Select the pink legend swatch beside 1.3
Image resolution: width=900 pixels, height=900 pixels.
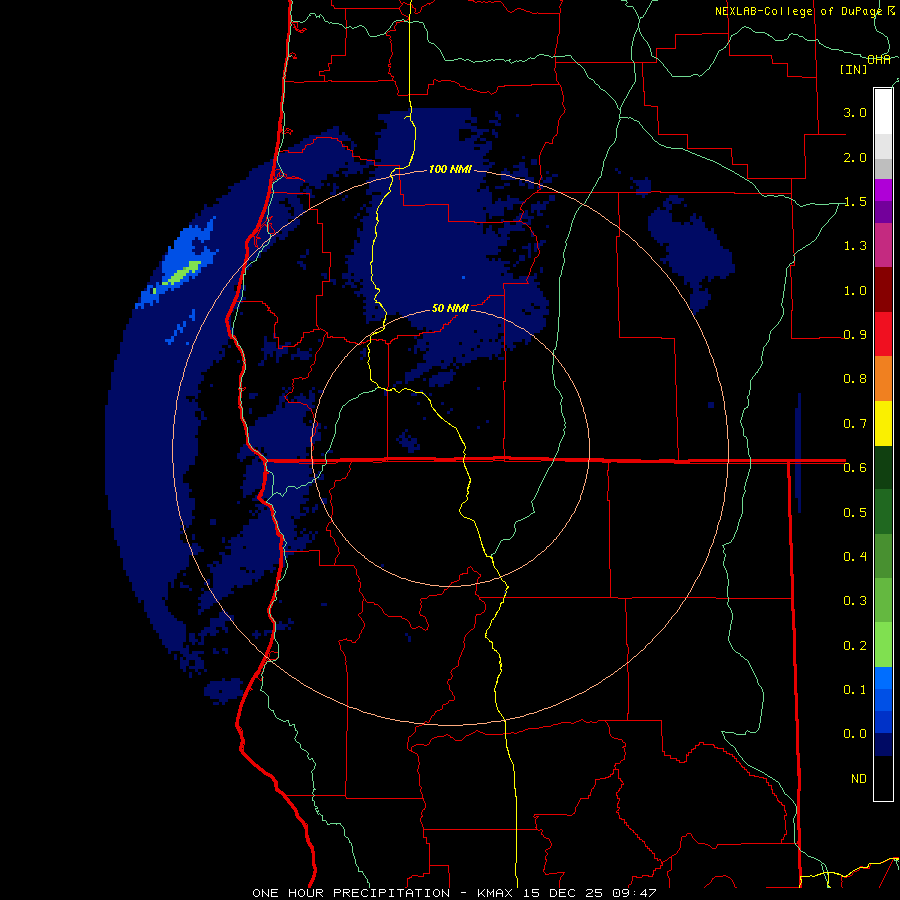[883, 245]
